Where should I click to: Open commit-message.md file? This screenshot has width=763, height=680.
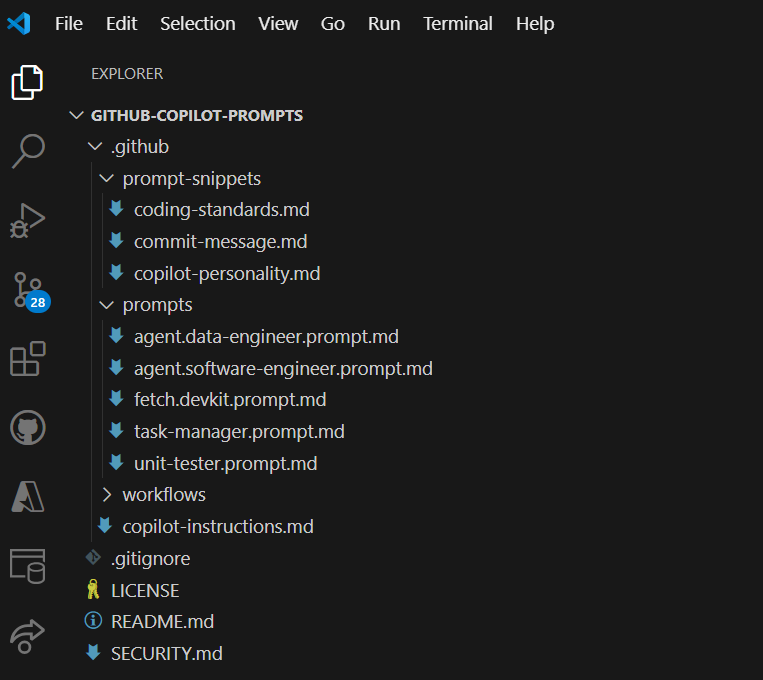tap(220, 241)
